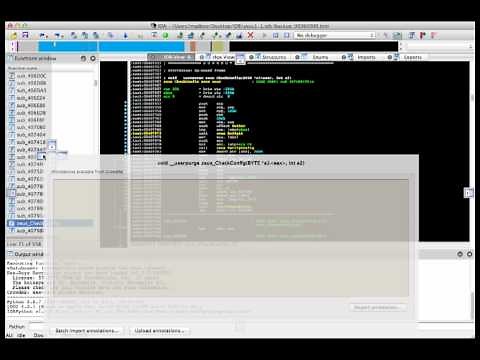The image size is (480, 360).
Task: Save the database using the floppy icon
Action: tap(25, 35)
